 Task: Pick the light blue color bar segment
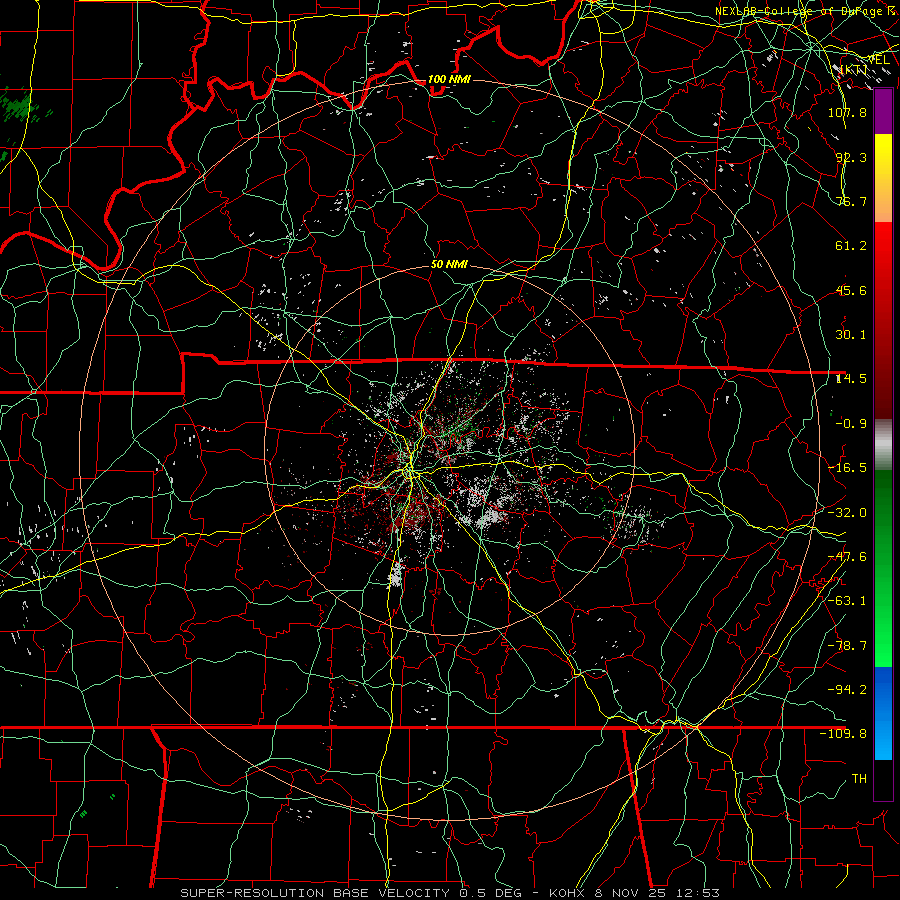point(883,740)
